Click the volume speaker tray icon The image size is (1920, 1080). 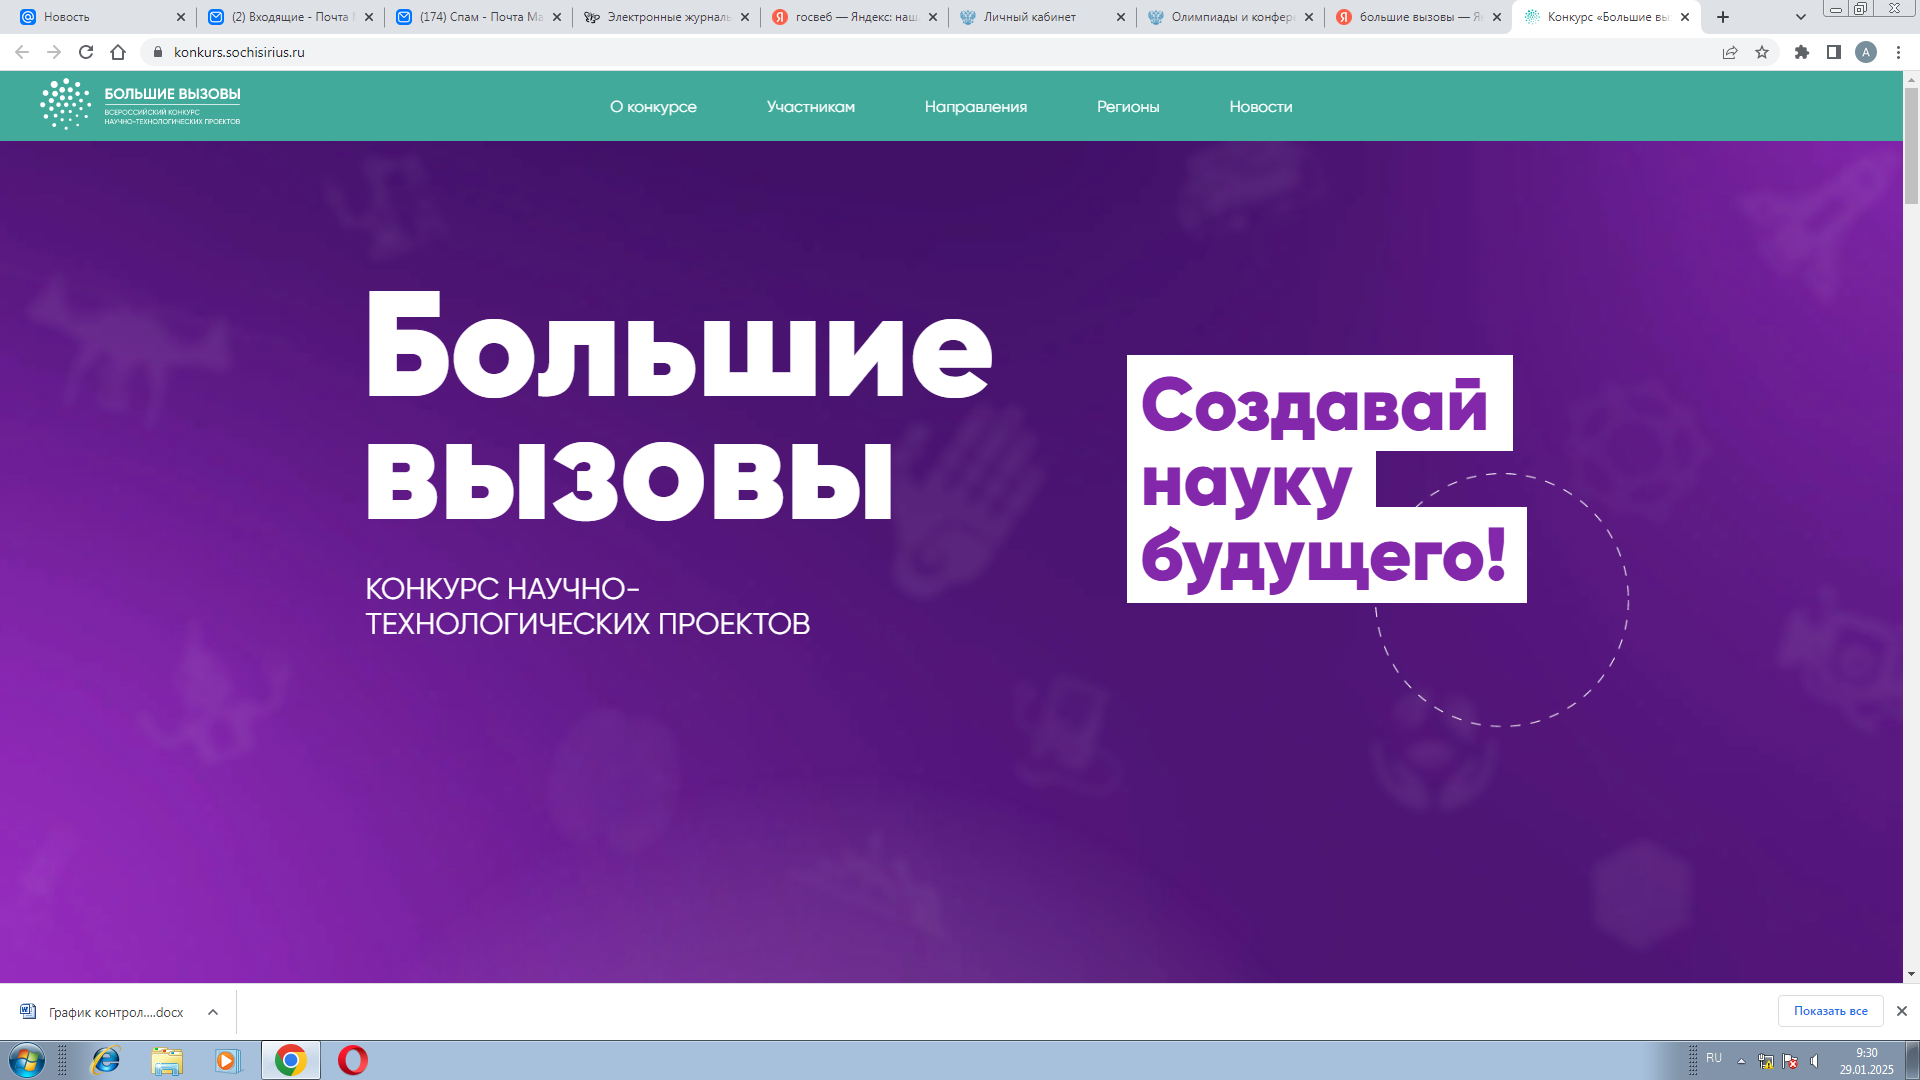1814,1061
